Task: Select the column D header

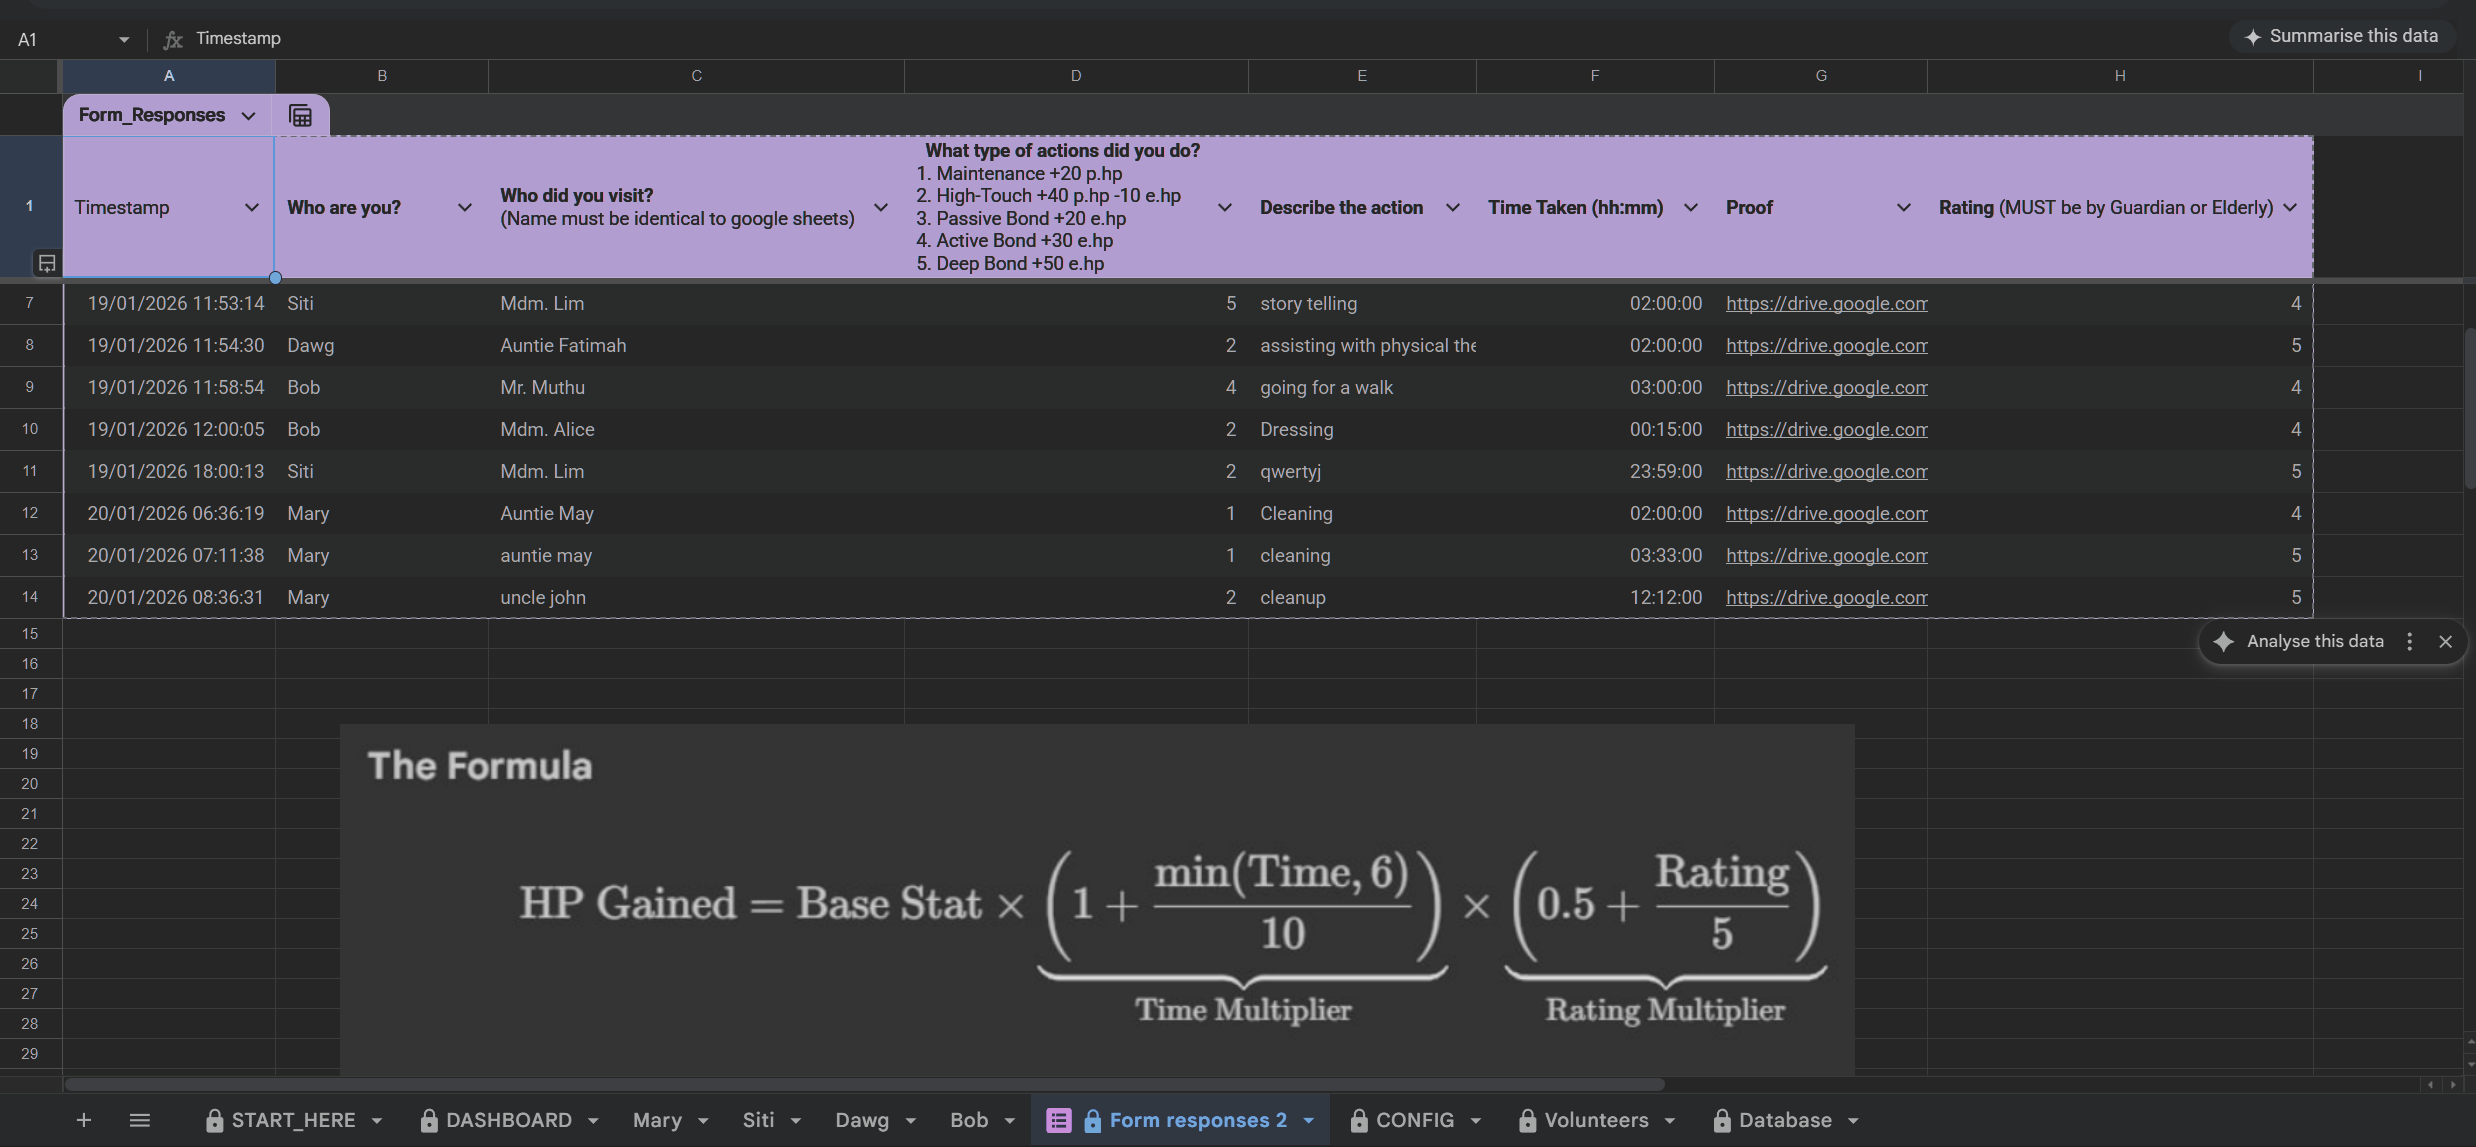Action: coord(1076,76)
